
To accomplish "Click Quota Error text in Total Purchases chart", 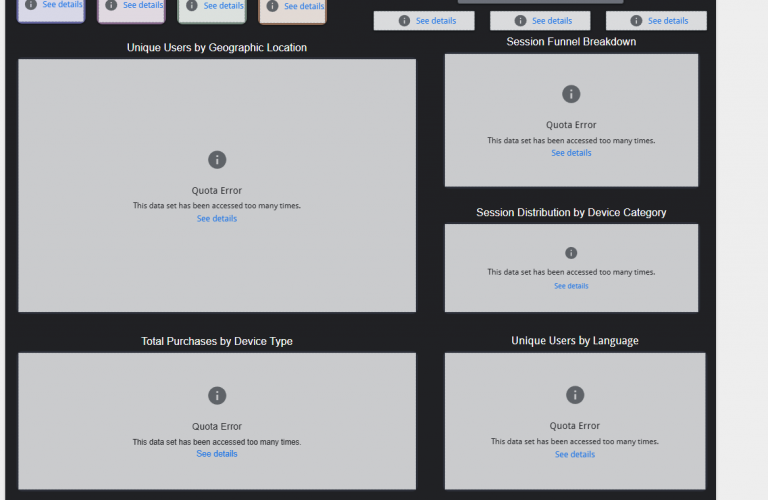I will 217,427.
